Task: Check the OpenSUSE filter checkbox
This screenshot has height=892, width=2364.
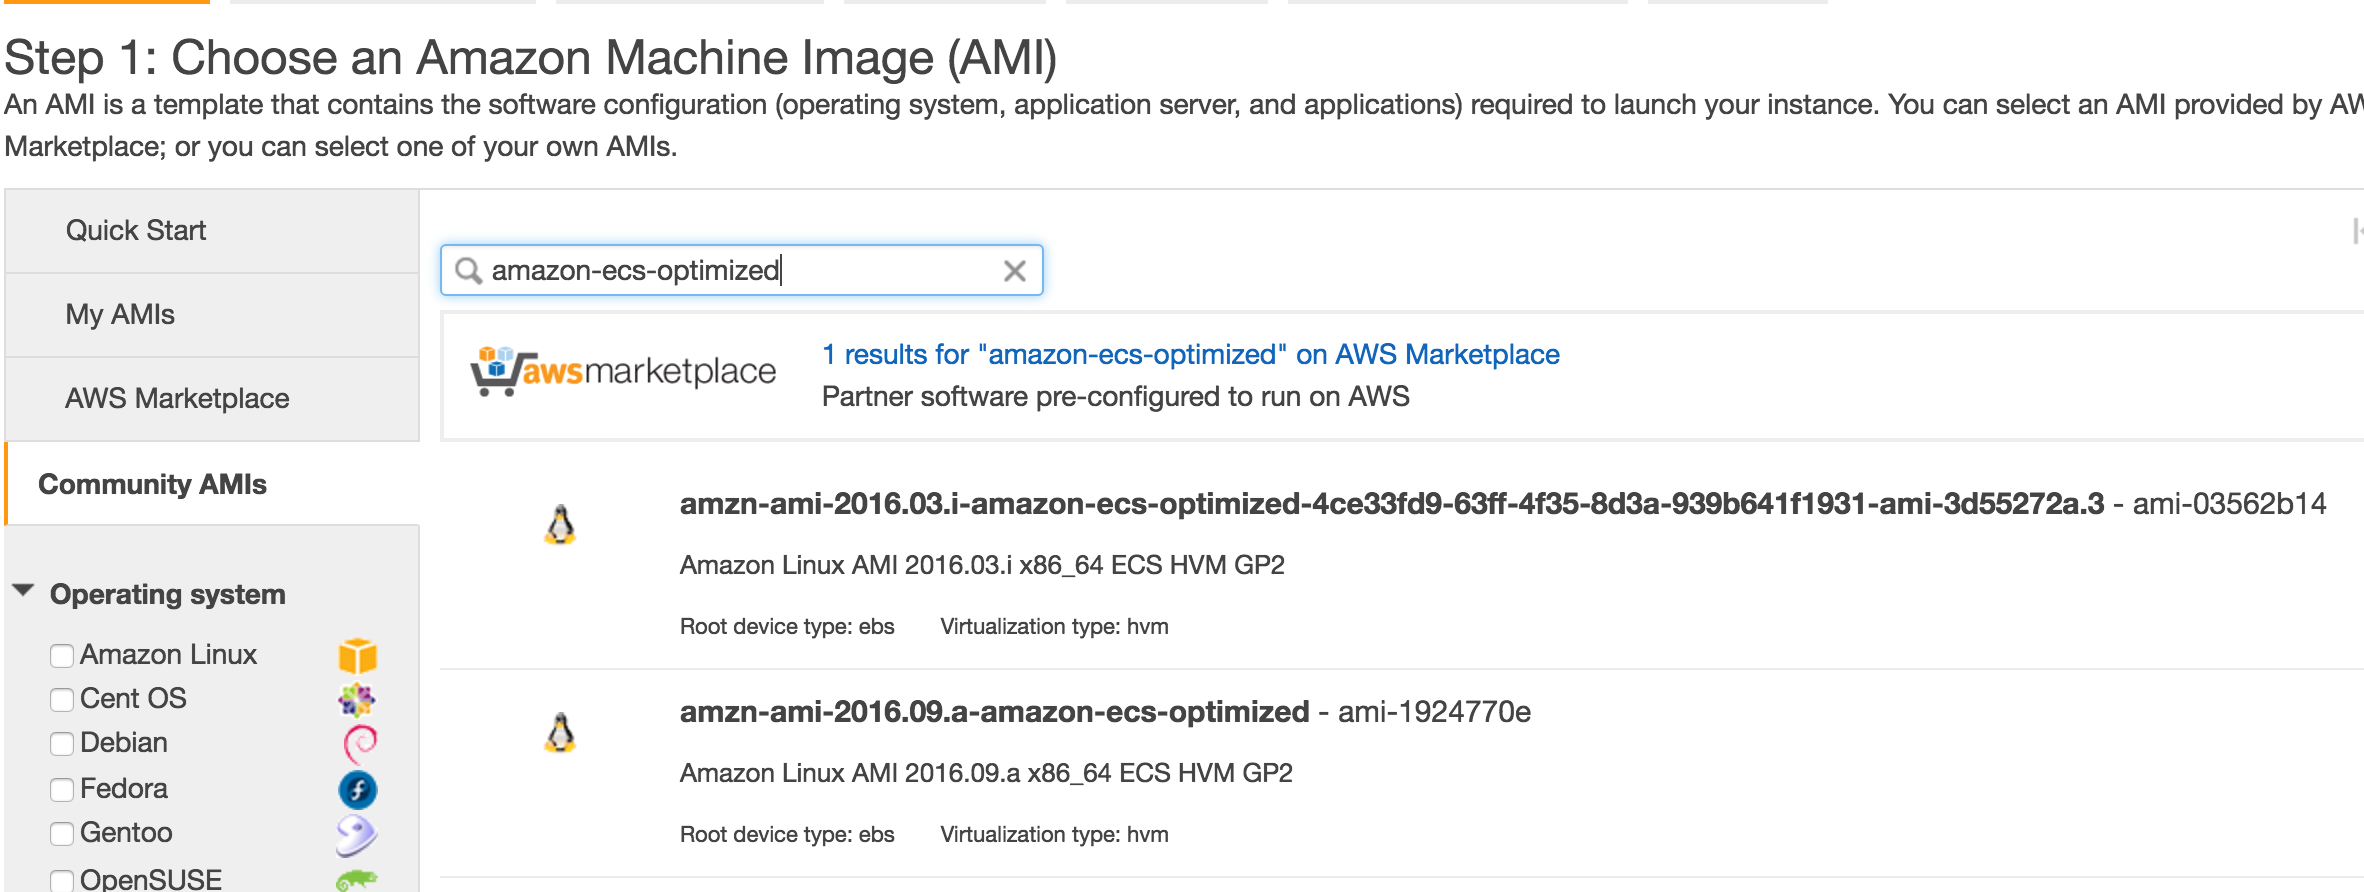Action: coord(62,881)
